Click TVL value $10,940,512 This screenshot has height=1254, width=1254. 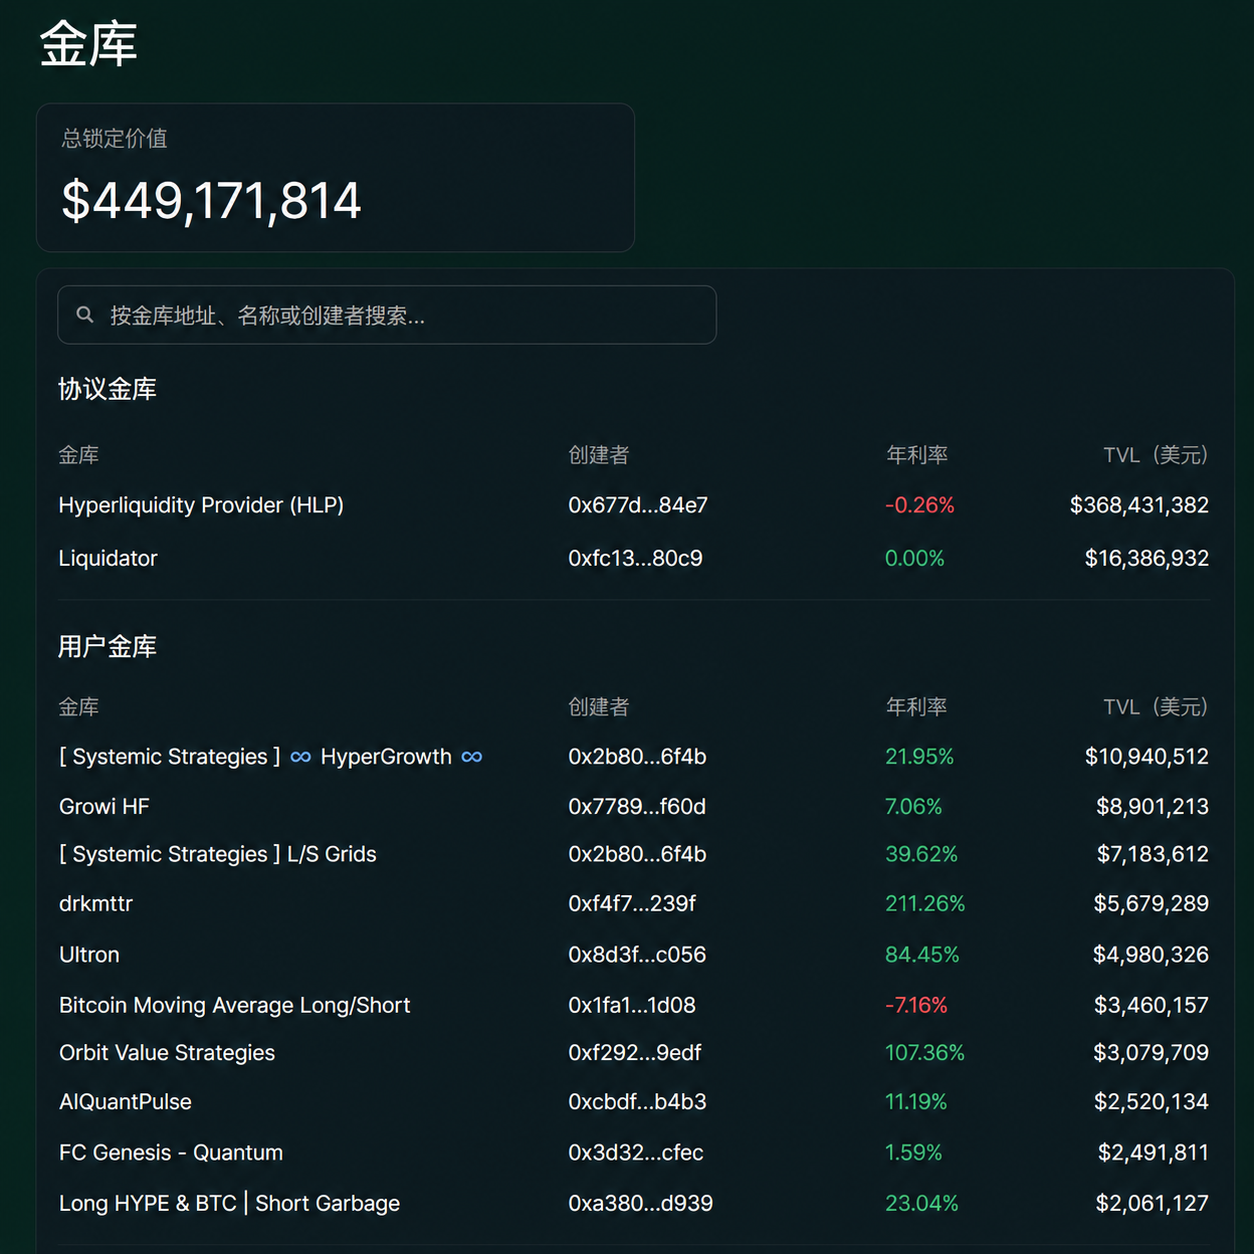click(x=1147, y=757)
